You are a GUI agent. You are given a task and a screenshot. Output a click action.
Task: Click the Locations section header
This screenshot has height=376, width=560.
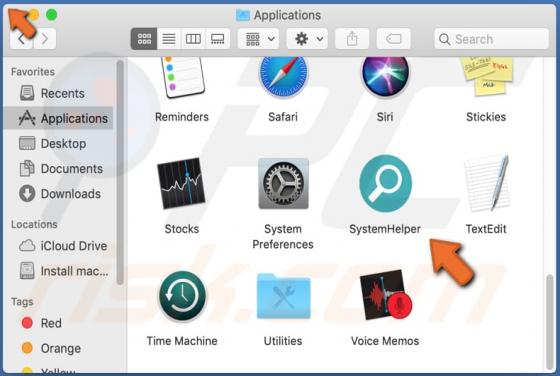(34, 224)
